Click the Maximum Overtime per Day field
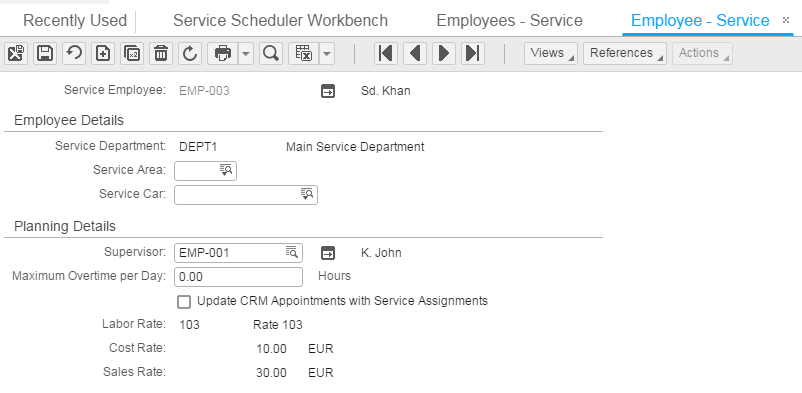802x393 pixels. [238, 277]
